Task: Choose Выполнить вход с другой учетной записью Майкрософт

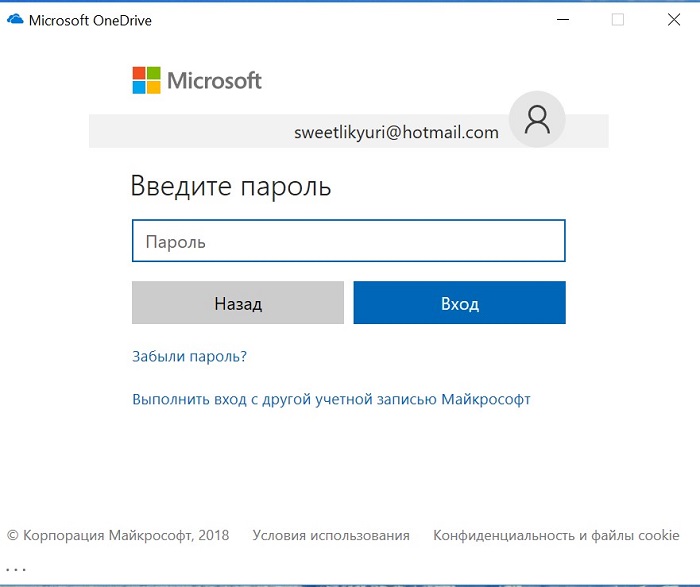Action: coord(331,399)
